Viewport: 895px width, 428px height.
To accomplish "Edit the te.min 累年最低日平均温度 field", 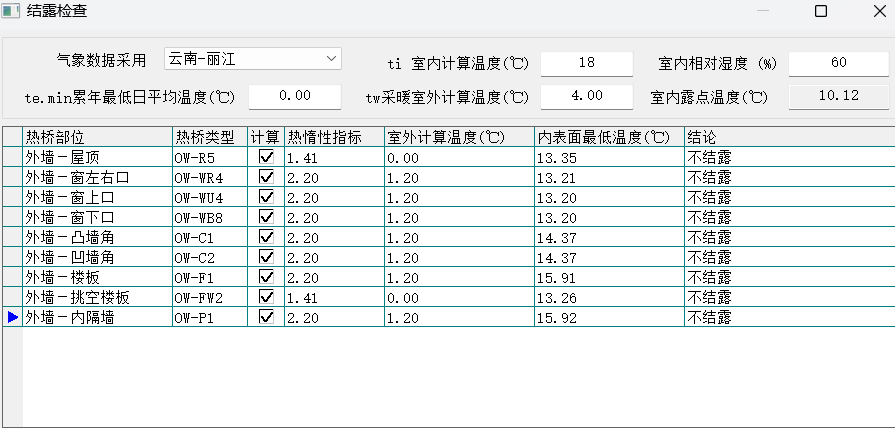I will tap(296, 96).
